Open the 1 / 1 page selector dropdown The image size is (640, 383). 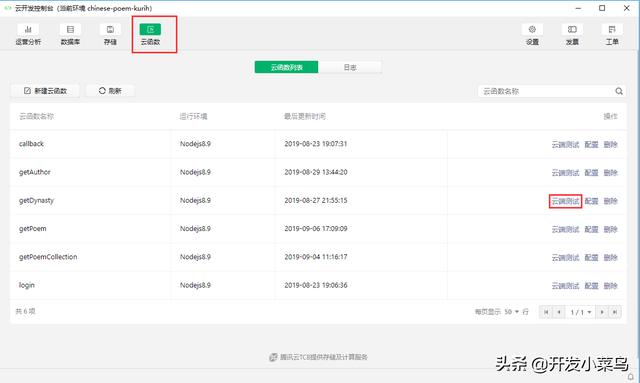click(580, 312)
